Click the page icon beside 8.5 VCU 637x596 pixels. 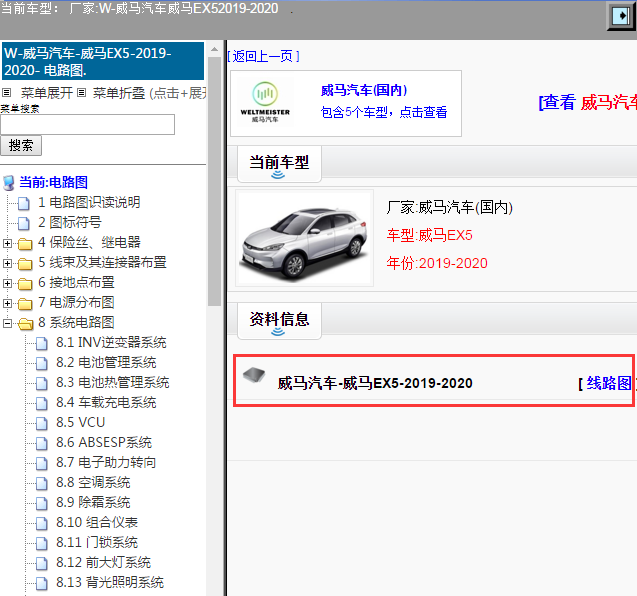click(x=41, y=423)
